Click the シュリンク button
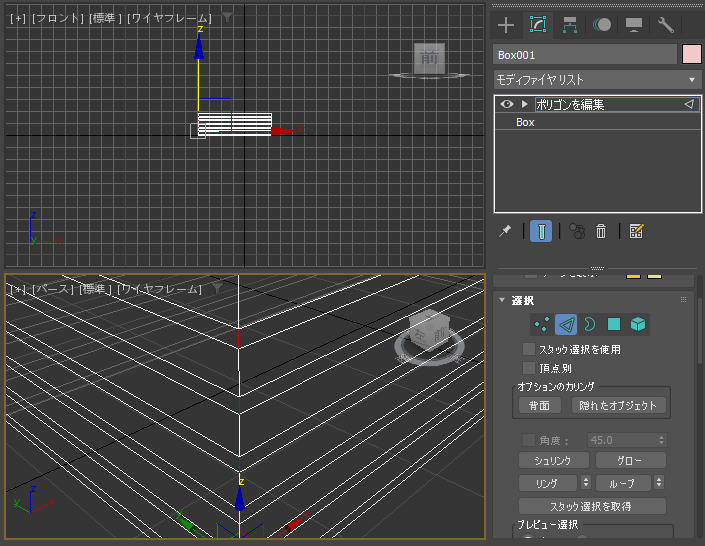The image size is (705, 546). click(x=553, y=461)
